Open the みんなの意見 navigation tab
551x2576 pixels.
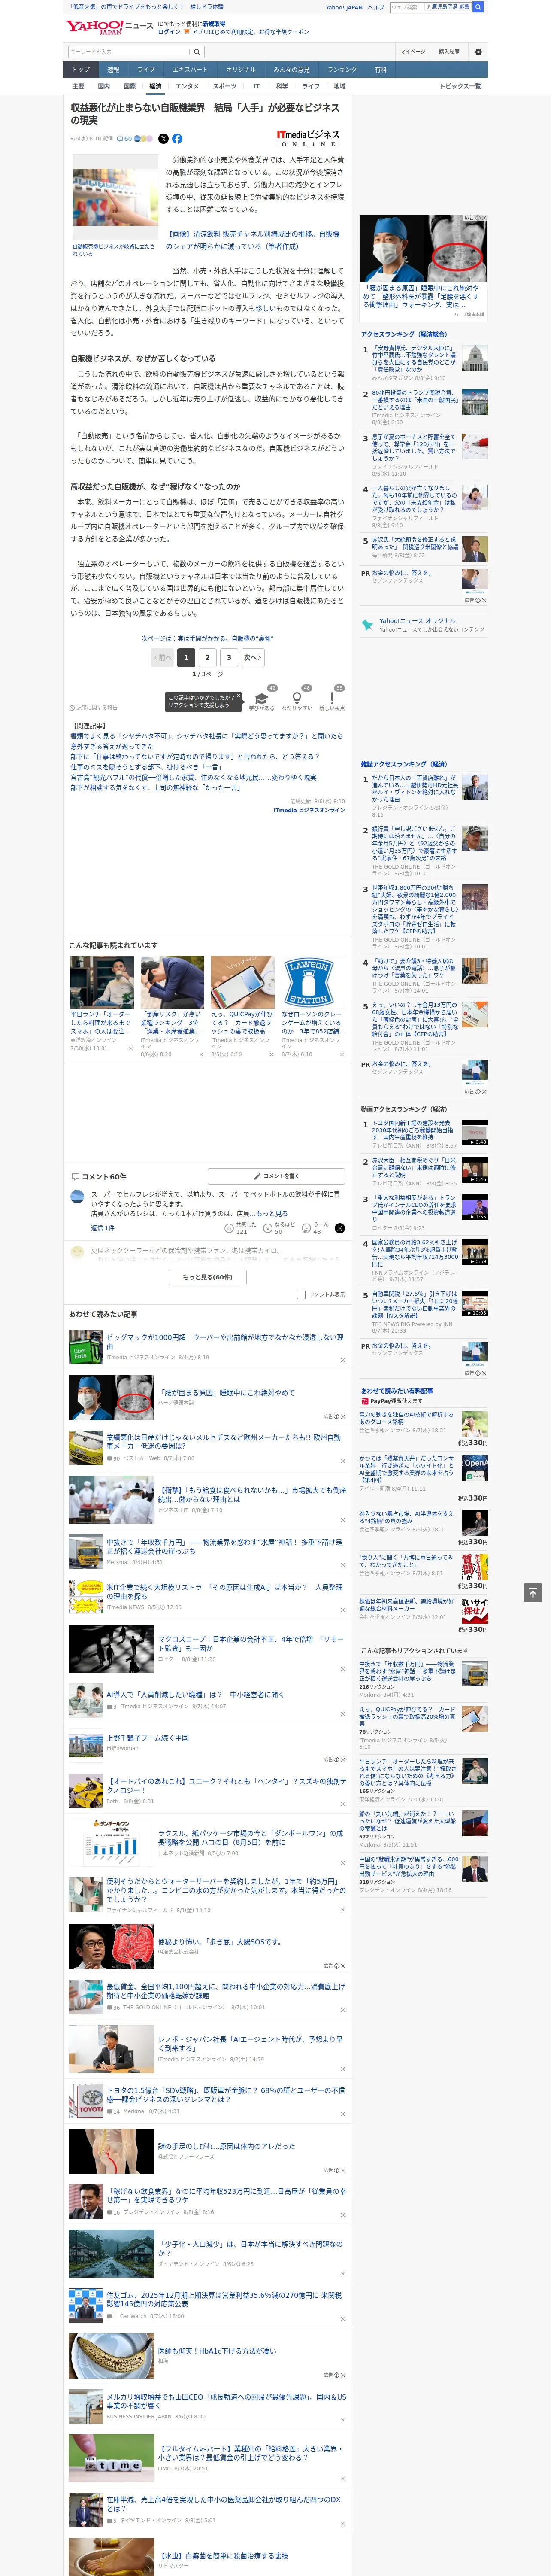pyautogui.click(x=292, y=70)
